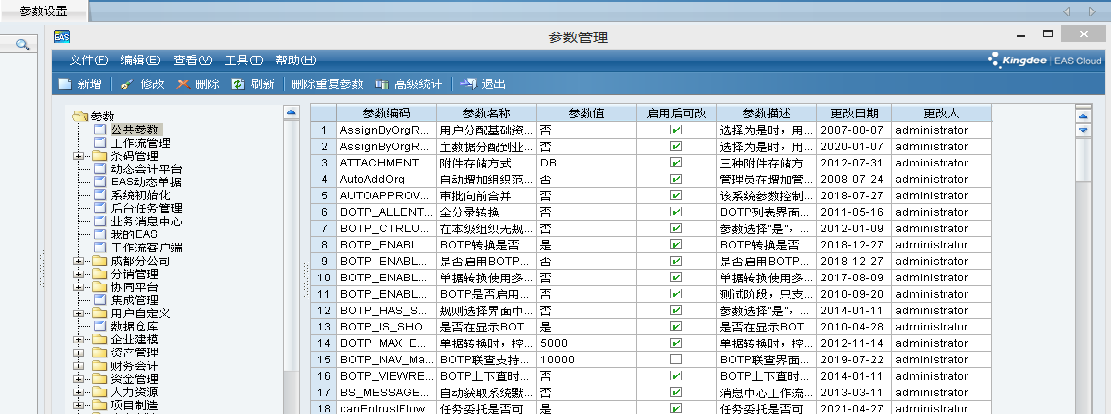This screenshot has height=415, width=1111.
Task: Click the 刷新 green arrows toolbar icon
Action: point(239,84)
